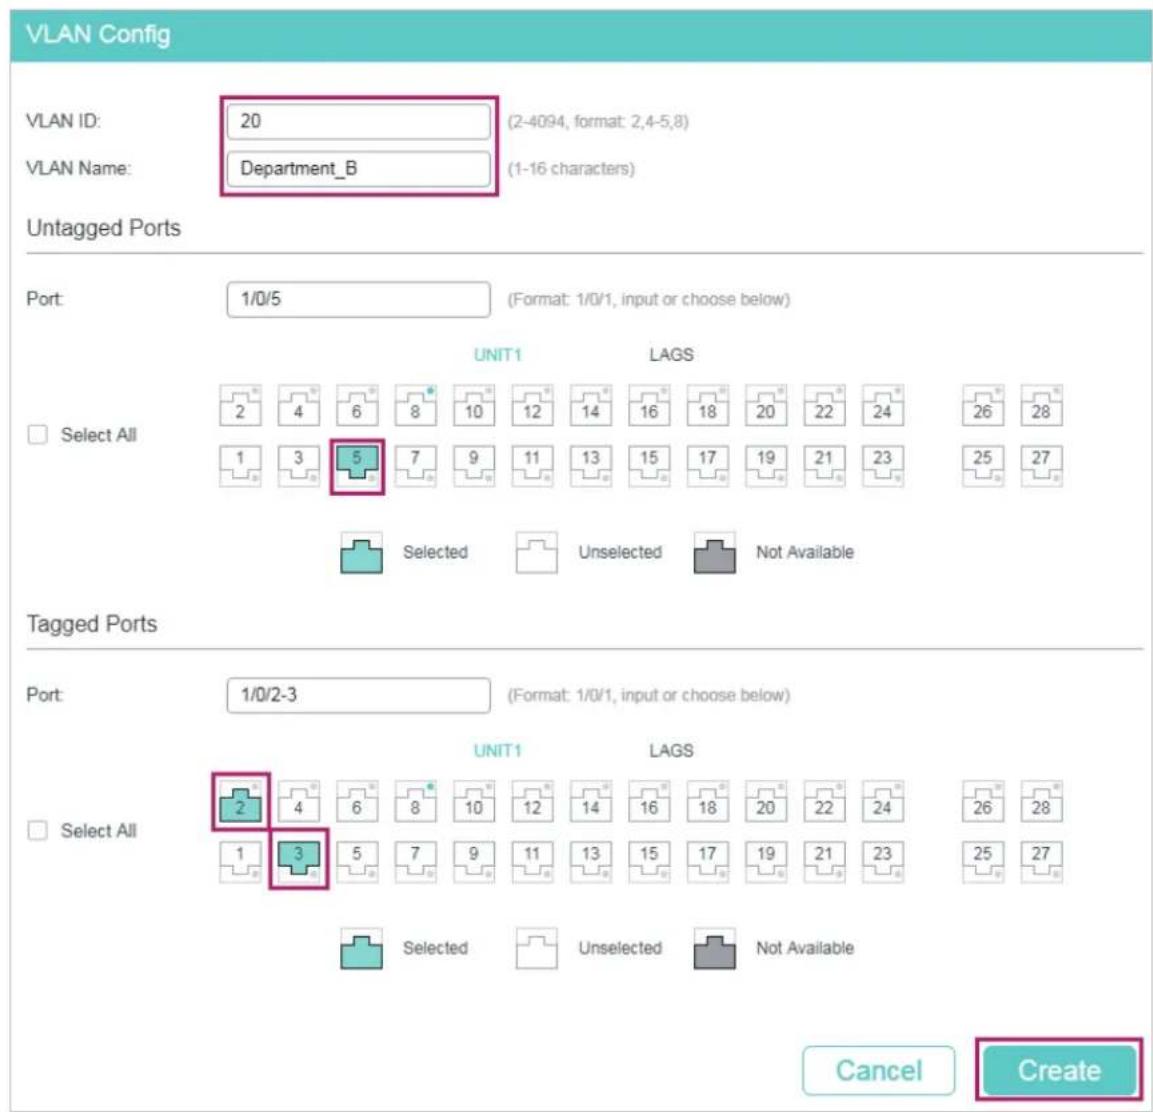The height and width of the screenshot is (1112, 1153).
Task: Select tagged port 26 icon
Action: tap(982, 802)
